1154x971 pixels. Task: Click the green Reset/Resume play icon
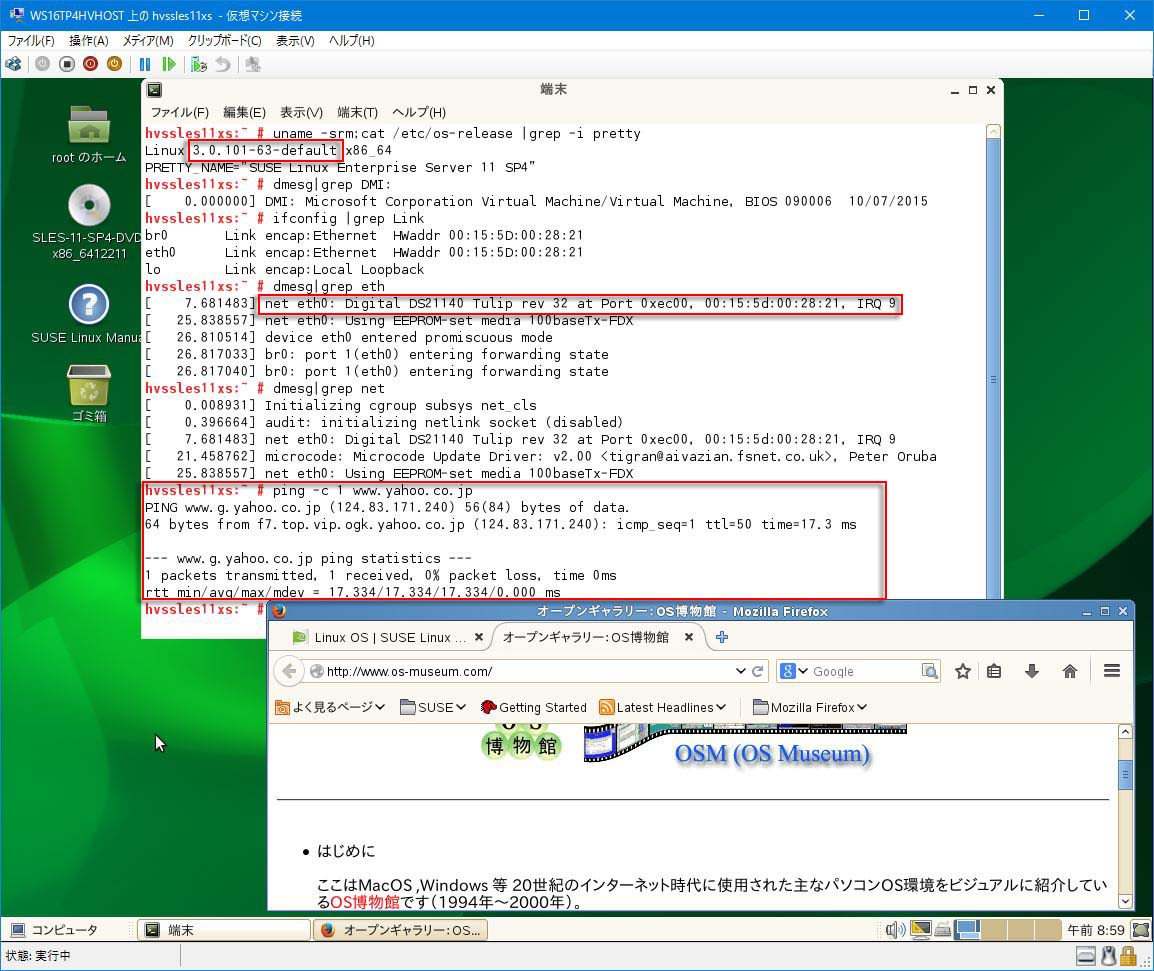pos(169,64)
